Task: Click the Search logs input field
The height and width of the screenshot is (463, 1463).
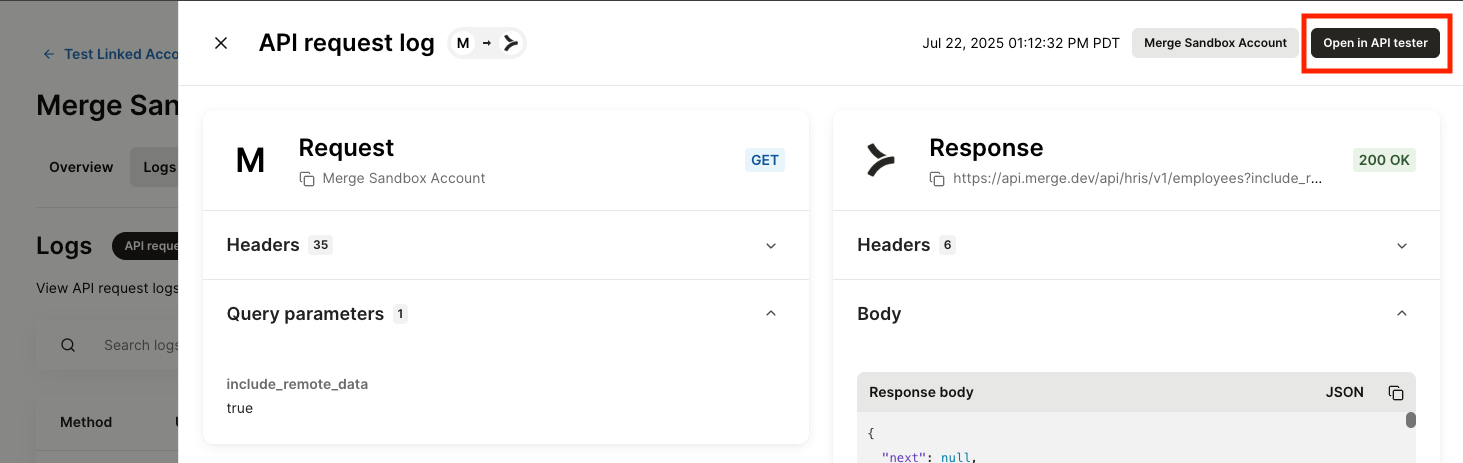Action: [x=140, y=345]
